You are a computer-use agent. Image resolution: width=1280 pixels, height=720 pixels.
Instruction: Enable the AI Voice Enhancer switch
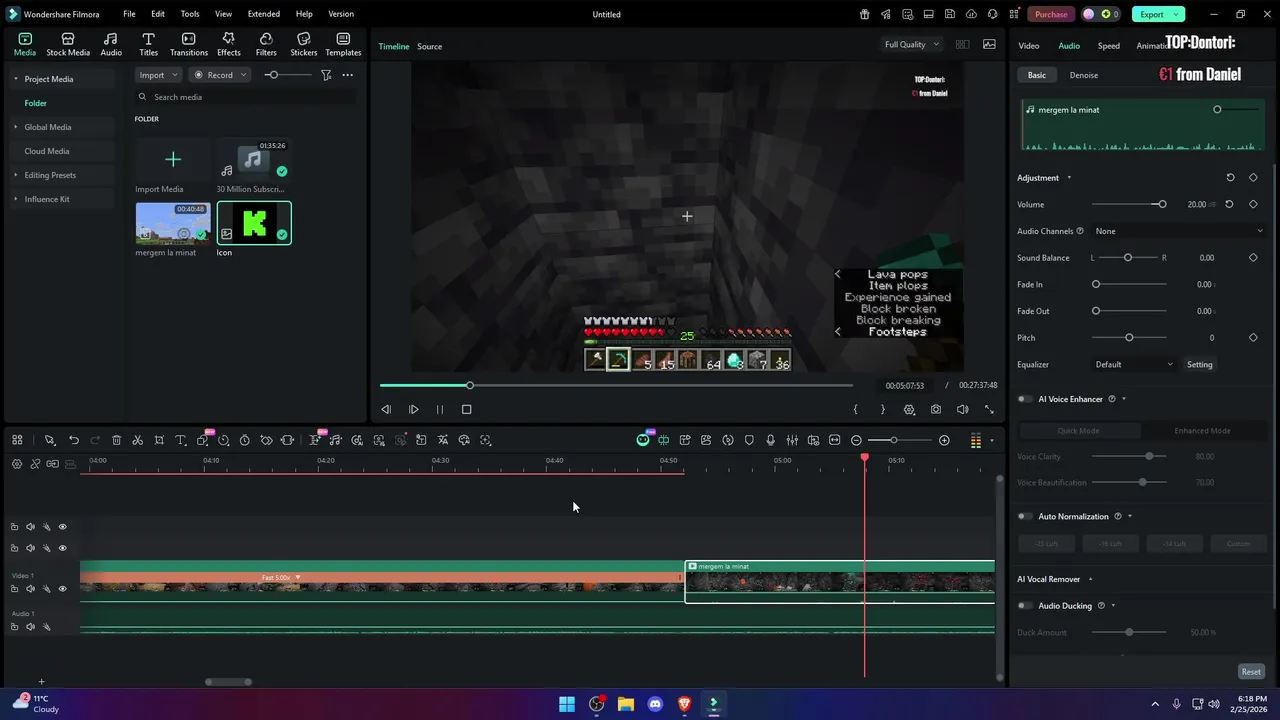click(1025, 399)
